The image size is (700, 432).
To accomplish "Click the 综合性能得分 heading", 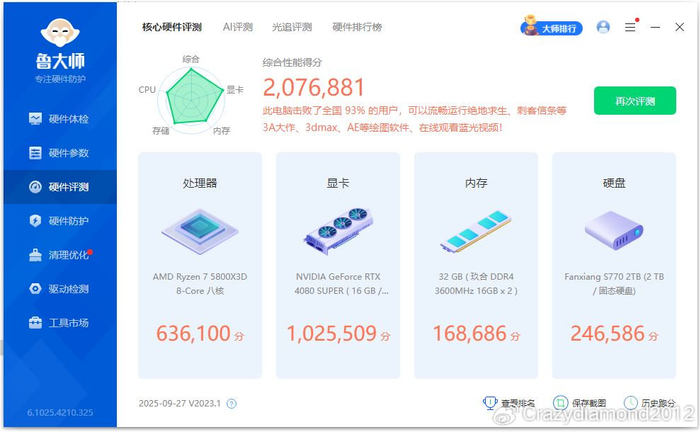I will (x=292, y=62).
